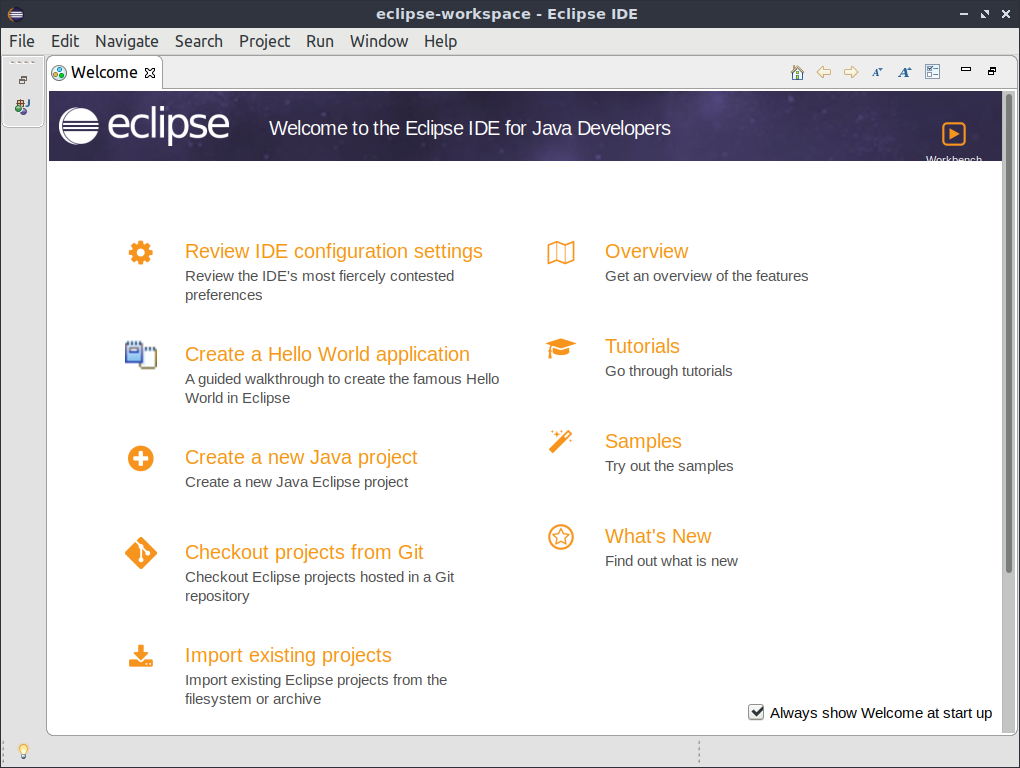
Task: Click the Navigate Forward arrow icon
Action: (x=851, y=72)
